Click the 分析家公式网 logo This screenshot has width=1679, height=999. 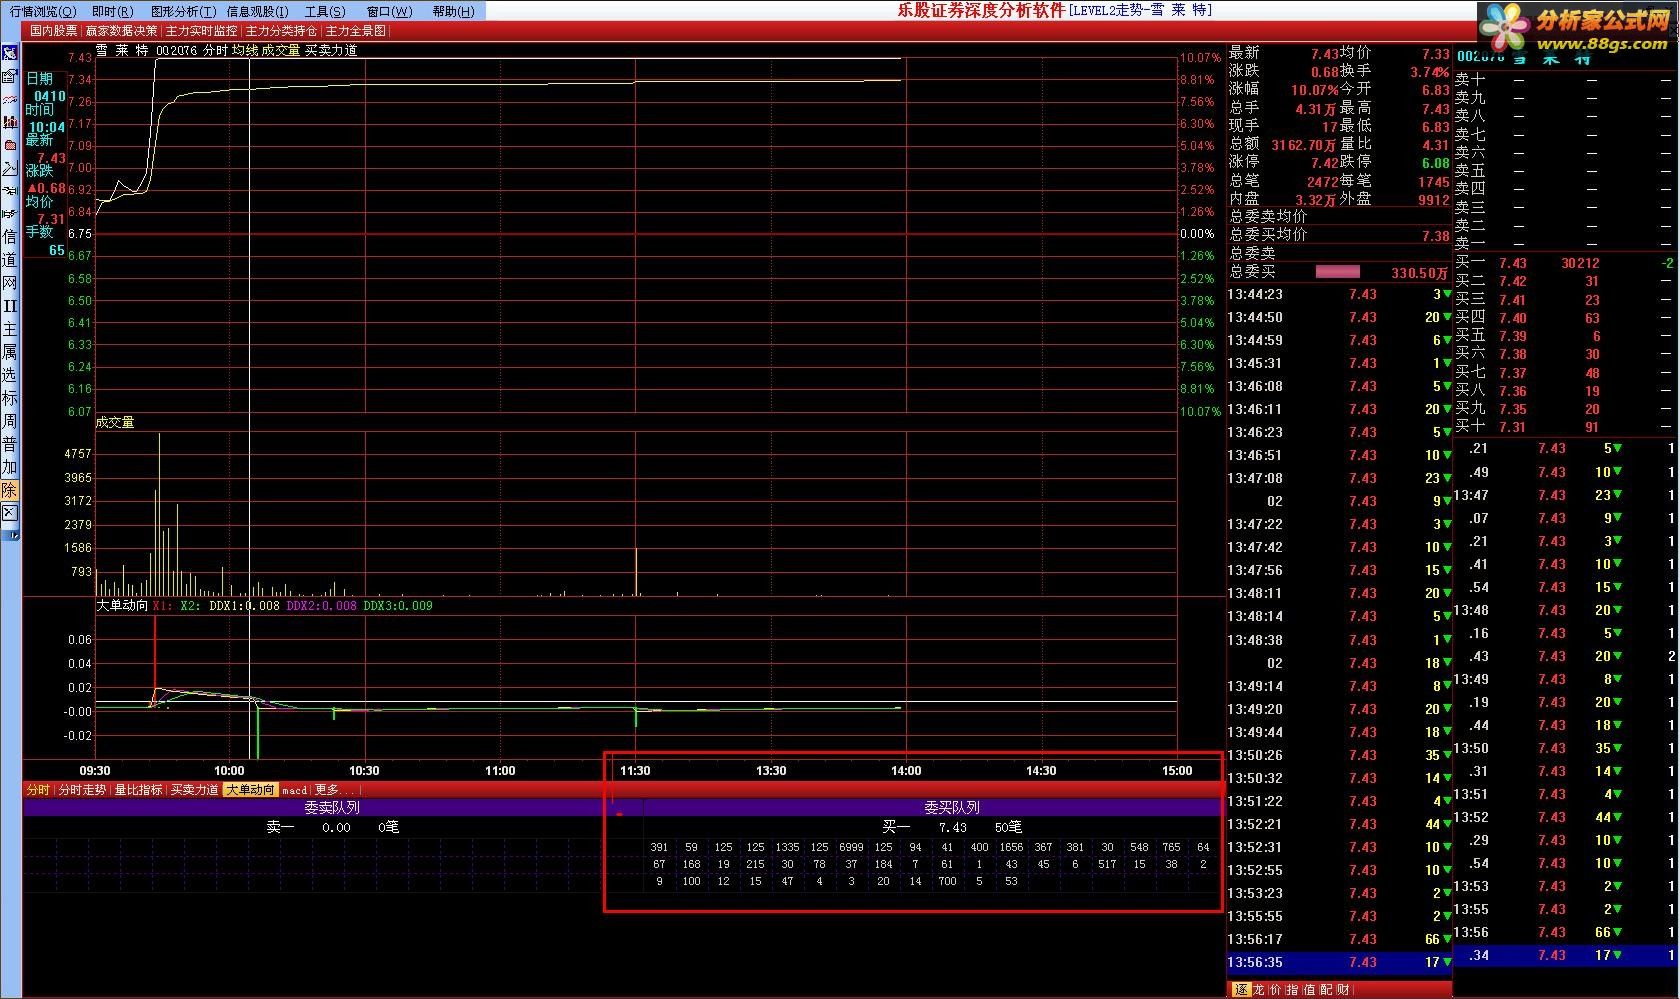coord(1576,27)
